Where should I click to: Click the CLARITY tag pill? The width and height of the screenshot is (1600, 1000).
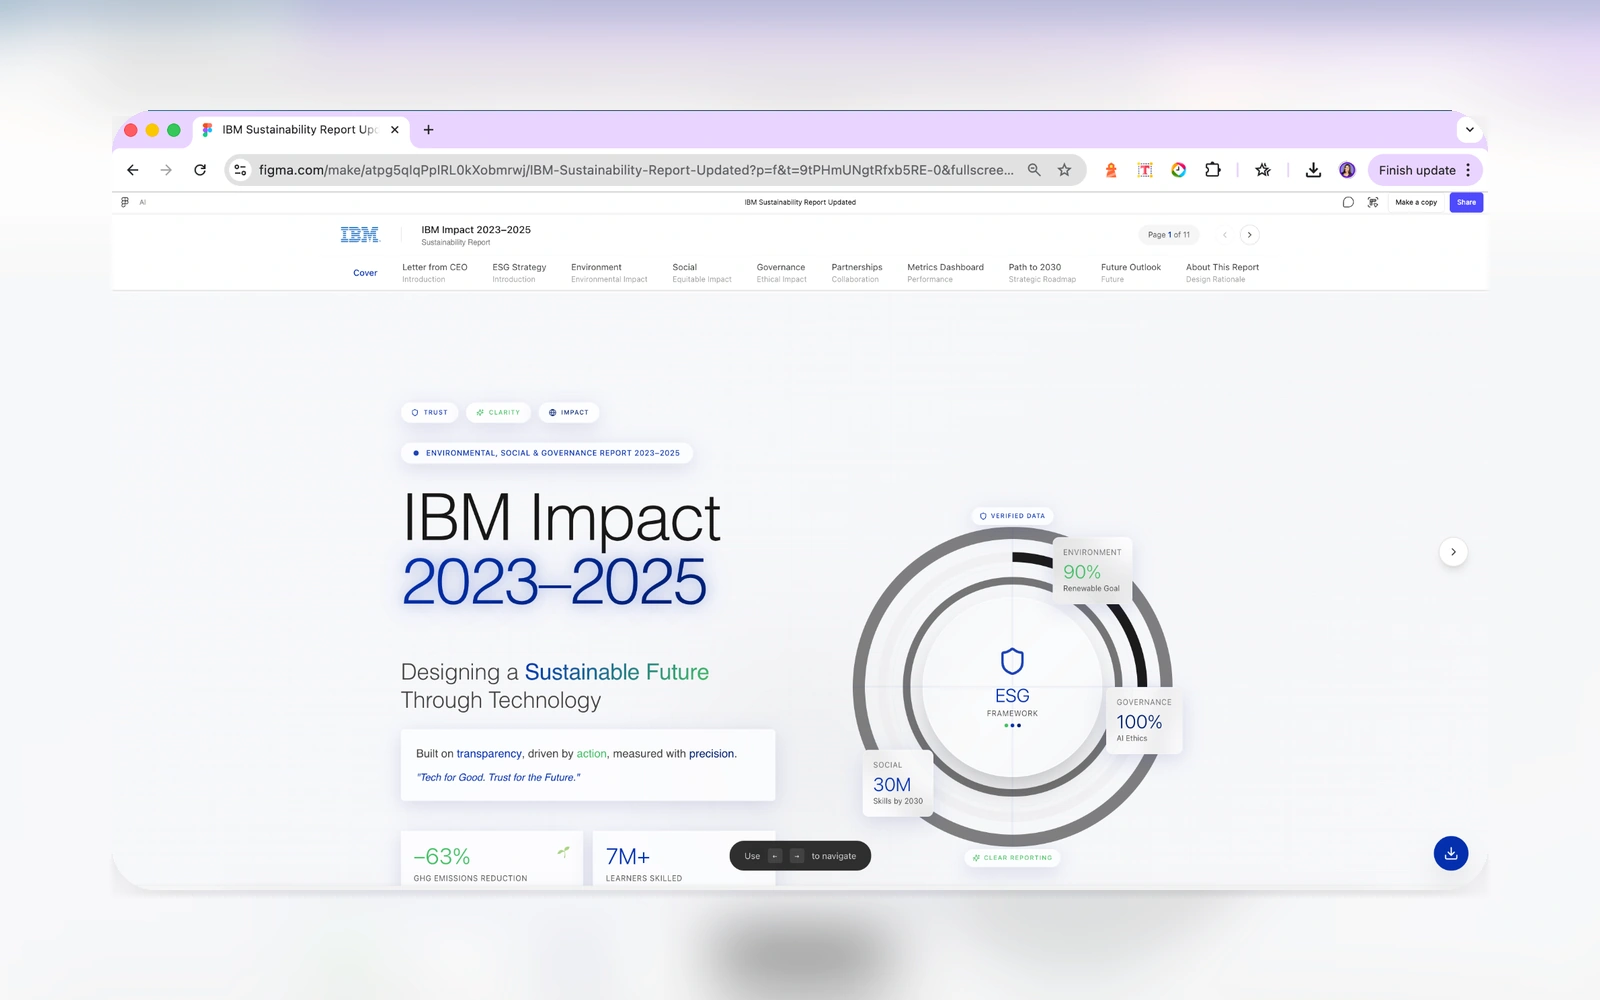498,412
